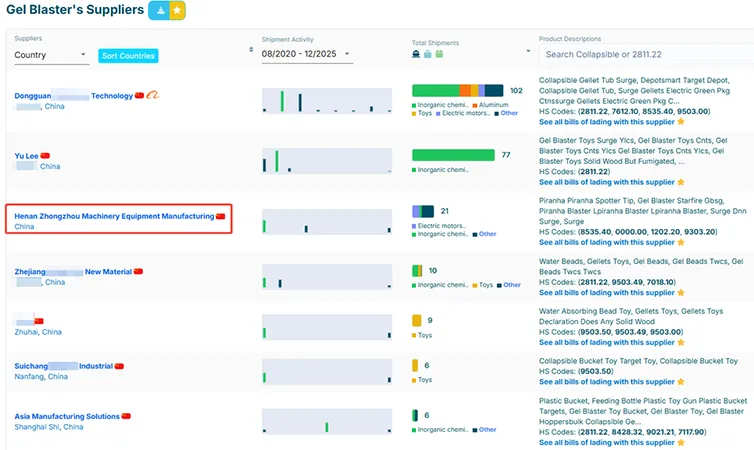The image size is (754, 450).
Task: Click the ship icon under Total Shipments
Action: coord(416,55)
